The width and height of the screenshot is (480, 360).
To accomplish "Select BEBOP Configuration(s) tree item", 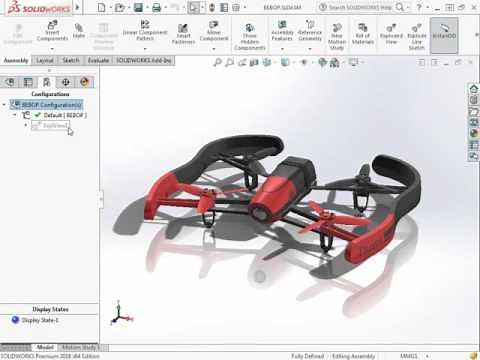I will 47,105.
